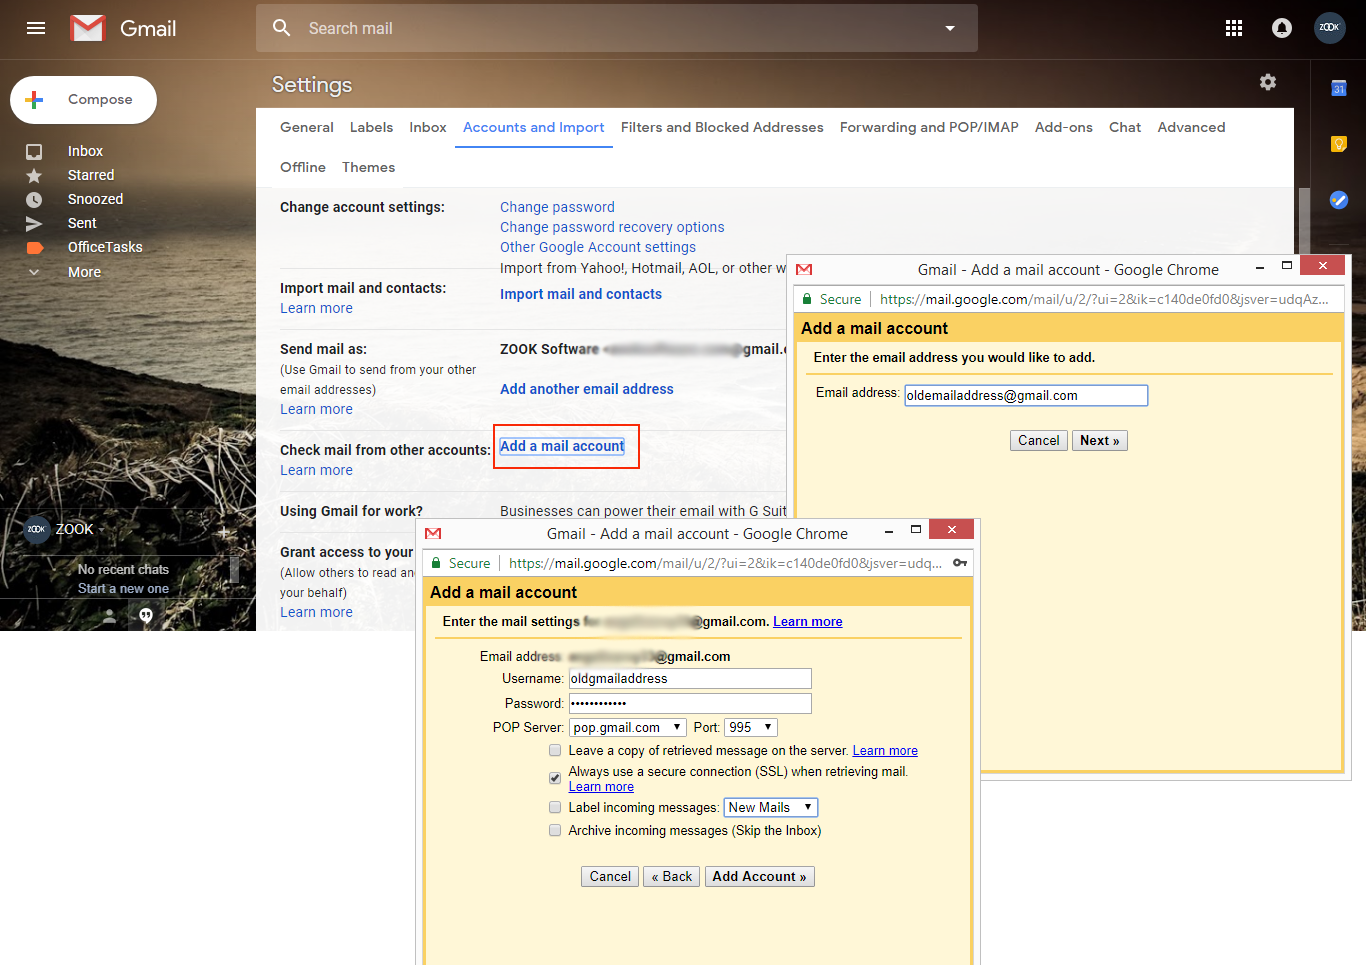Switch to the Labels settings tab
The width and height of the screenshot is (1366, 965).
pos(371,127)
